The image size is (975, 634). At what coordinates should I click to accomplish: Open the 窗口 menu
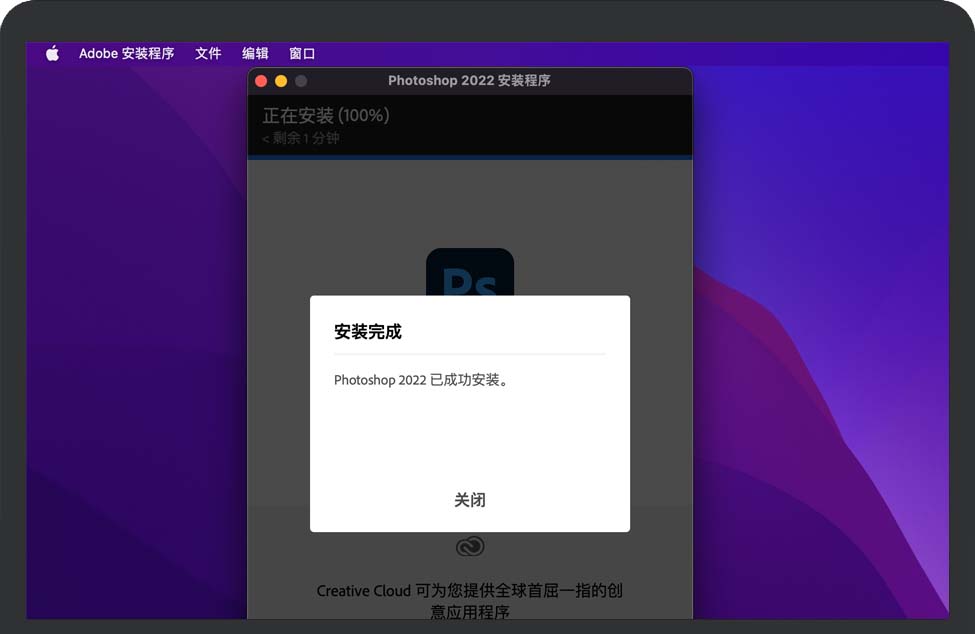pyautogui.click(x=302, y=53)
